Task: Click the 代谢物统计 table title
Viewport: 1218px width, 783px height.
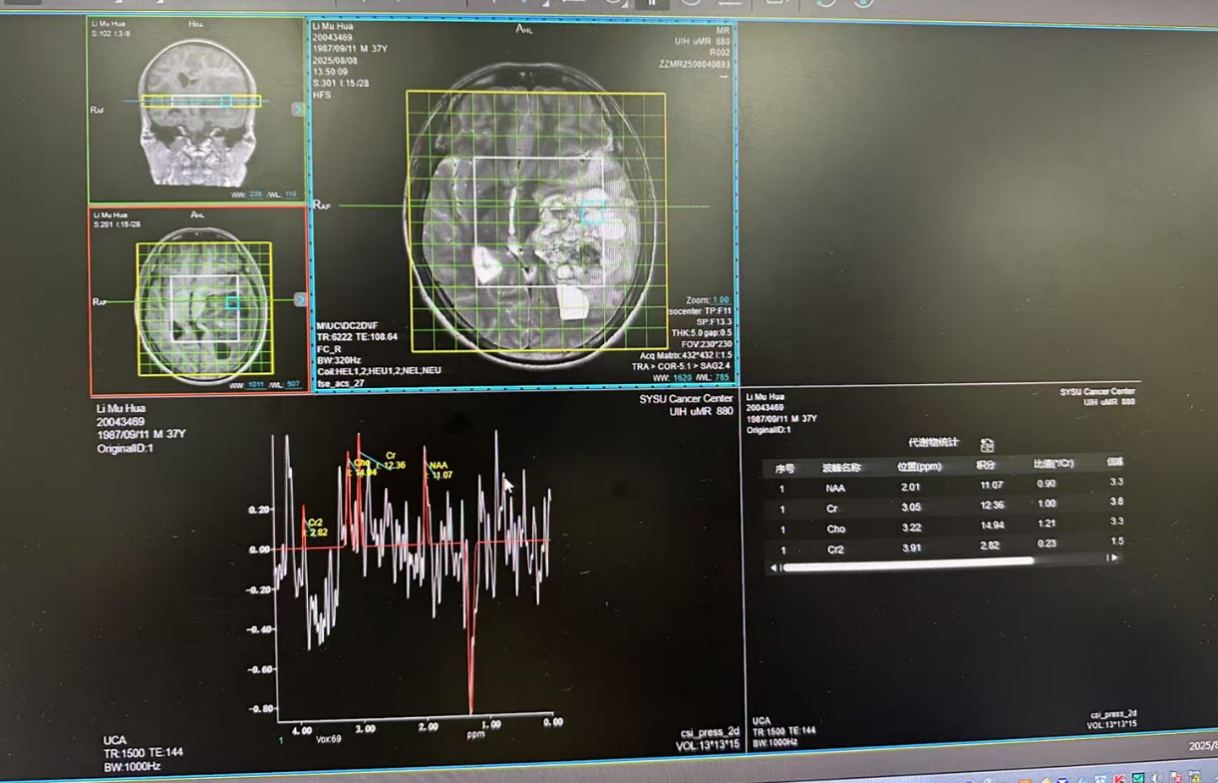Action: 933,443
